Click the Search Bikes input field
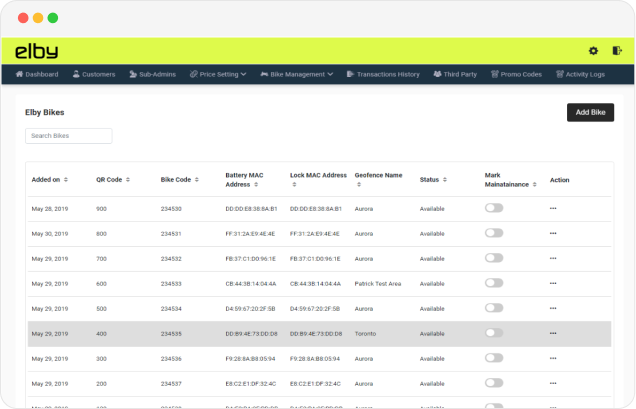636x409 pixels. pos(69,135)
